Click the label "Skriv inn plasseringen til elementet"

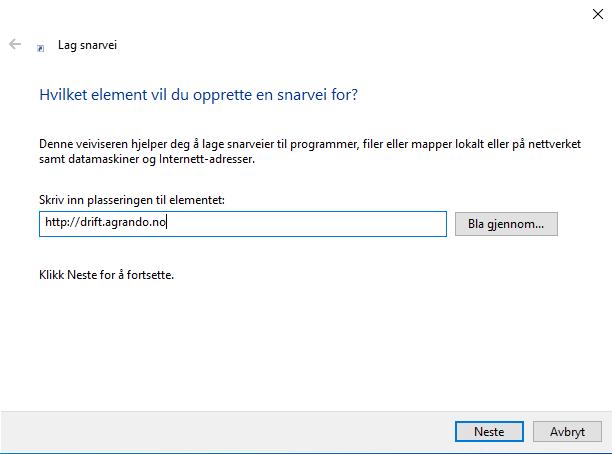[x=131, y=200]
